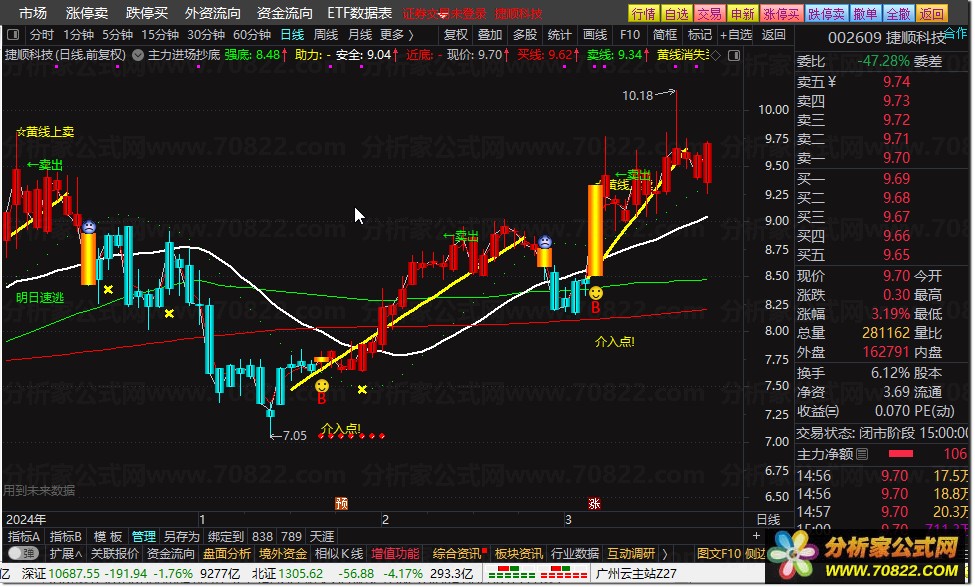Toggle the 简框 simple frame view
Image resolution: width=975 pixels, height=587 pixels.
665,35
